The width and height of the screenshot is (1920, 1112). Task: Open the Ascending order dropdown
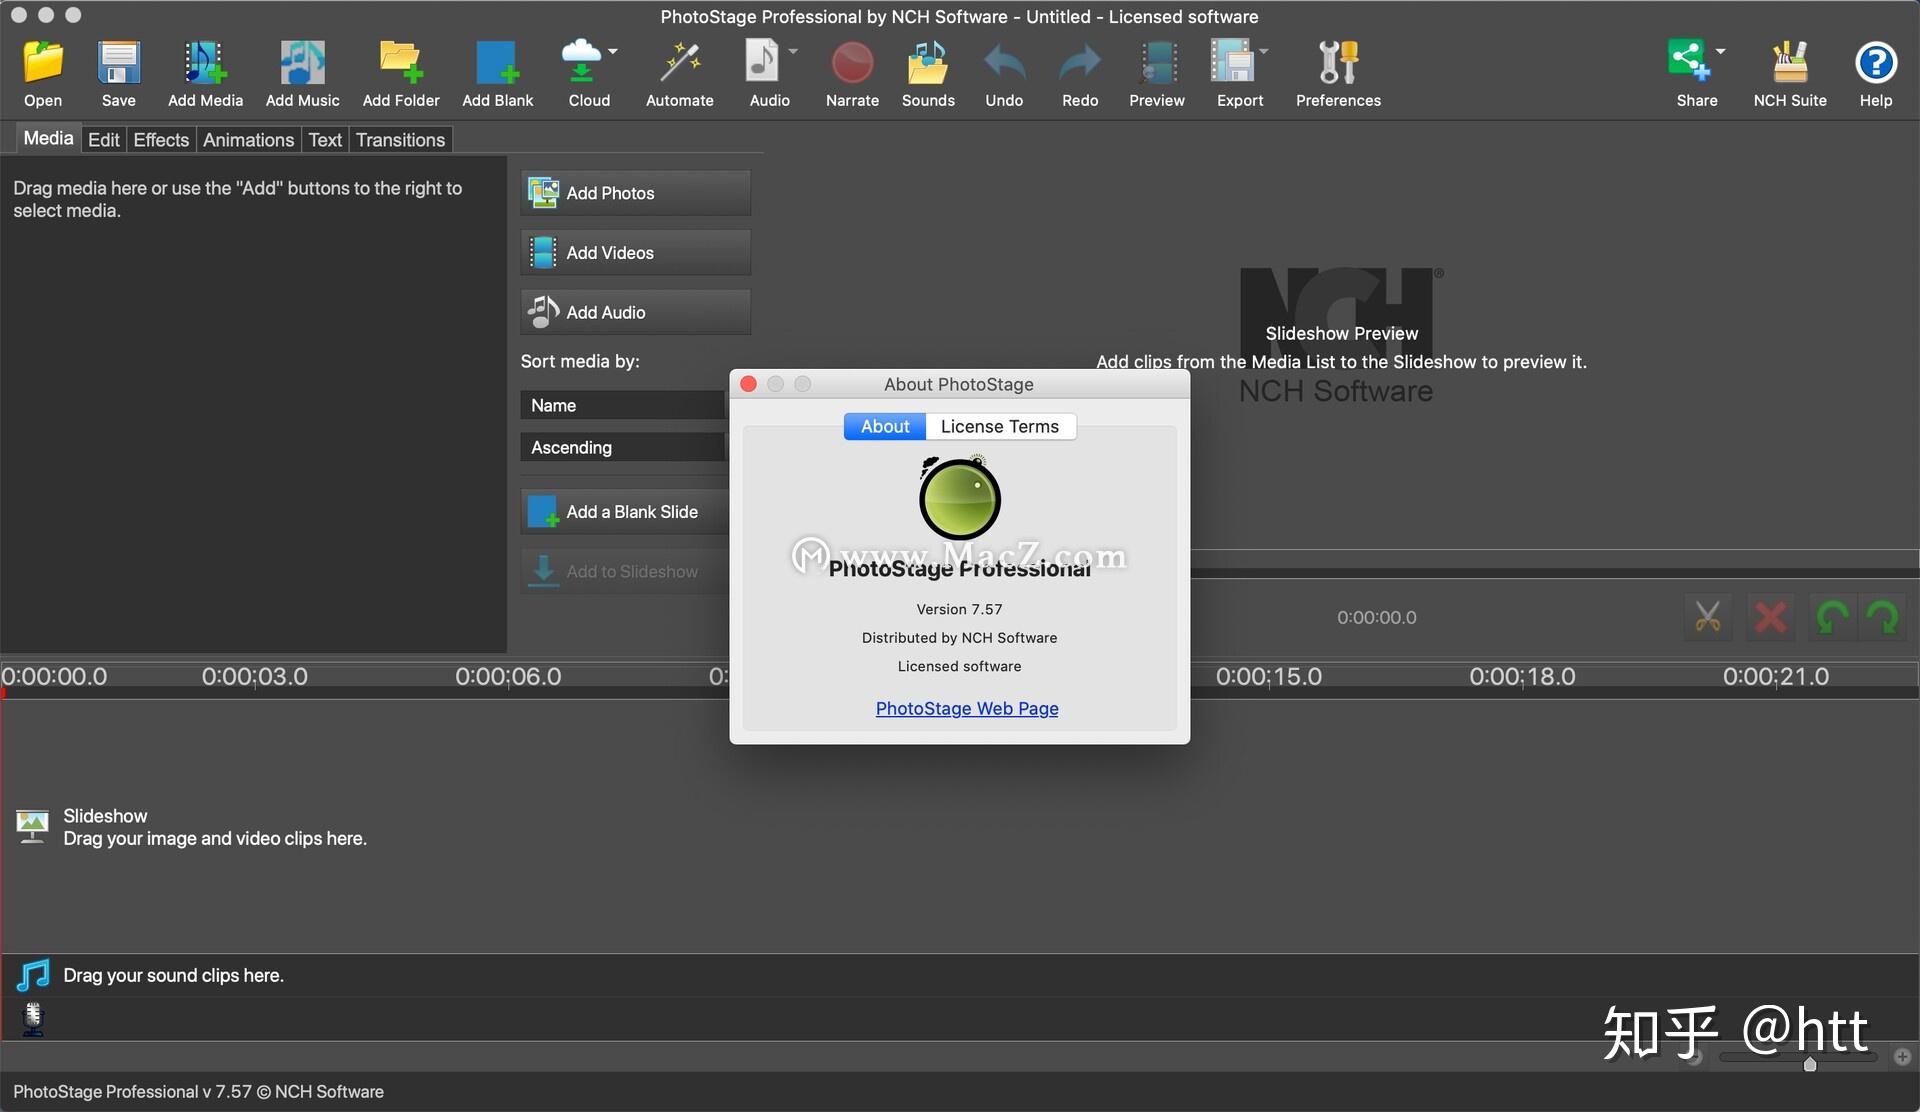622,447
